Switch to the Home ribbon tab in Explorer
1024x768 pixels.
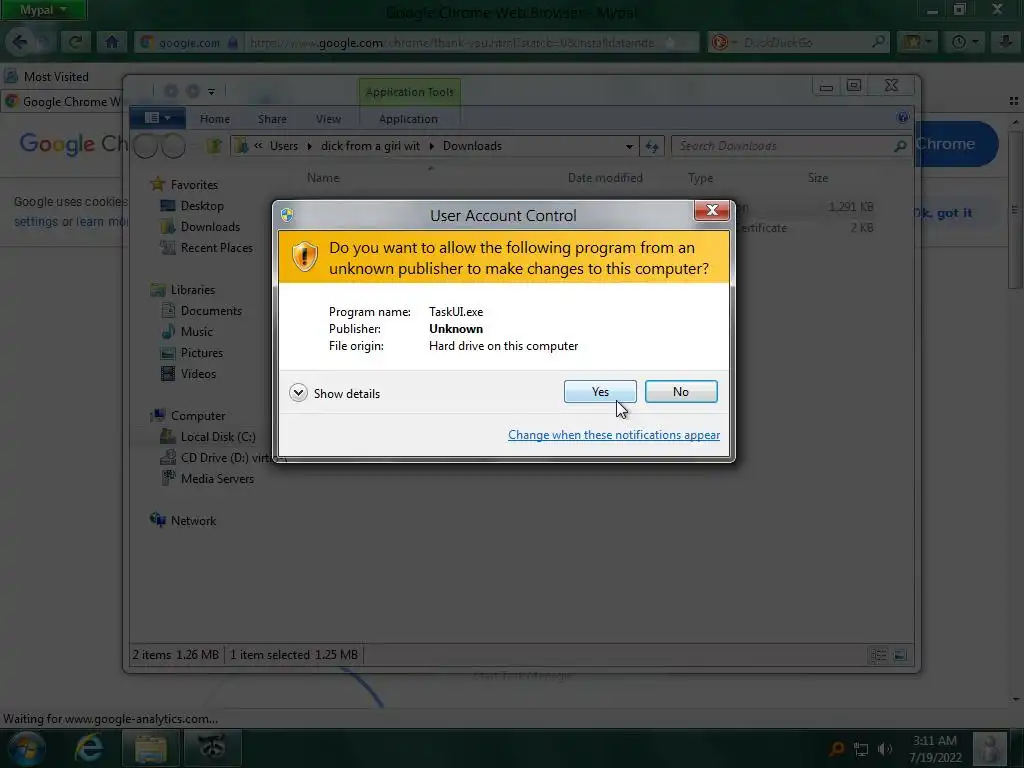215,119
